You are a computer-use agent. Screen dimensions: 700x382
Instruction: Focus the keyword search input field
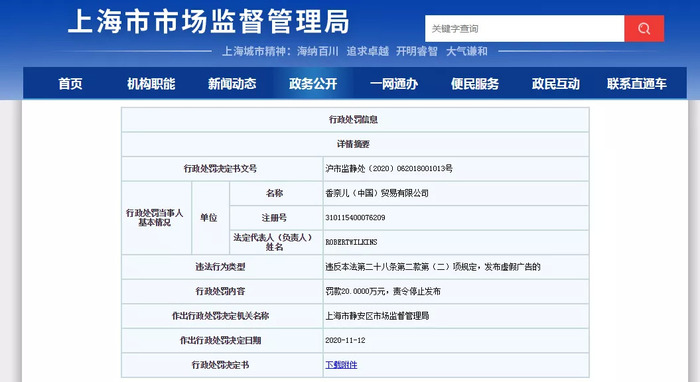coord(525,29)
